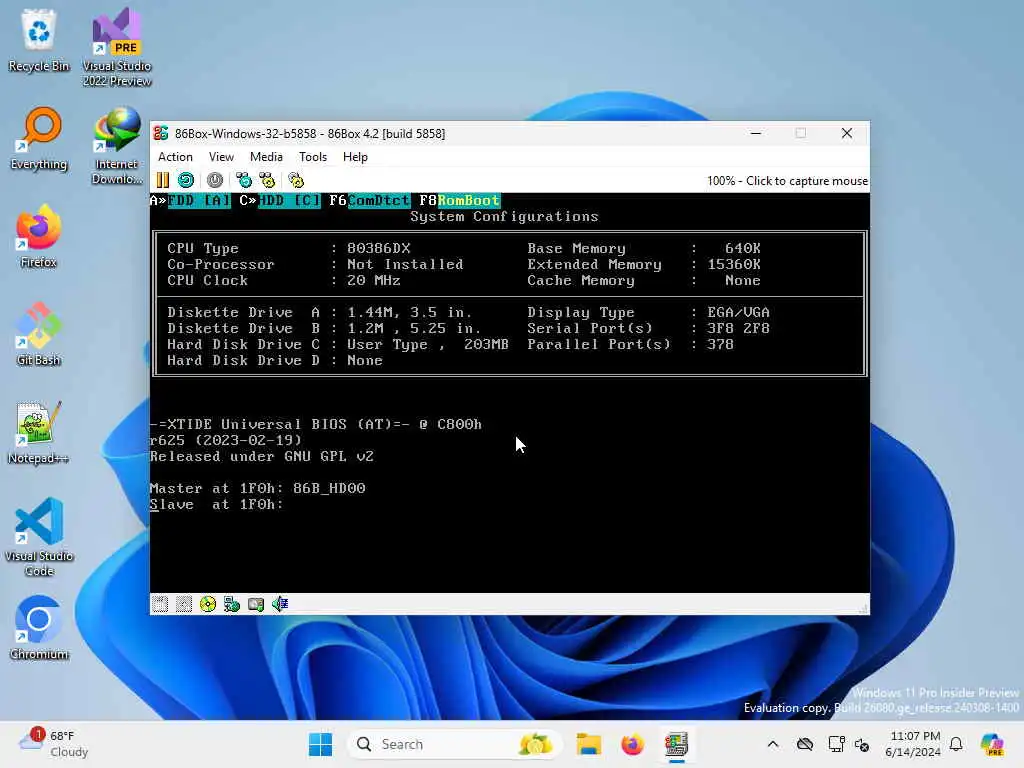Click the network status bar icon
The image size is (1024, 768).
pos(232,604)
